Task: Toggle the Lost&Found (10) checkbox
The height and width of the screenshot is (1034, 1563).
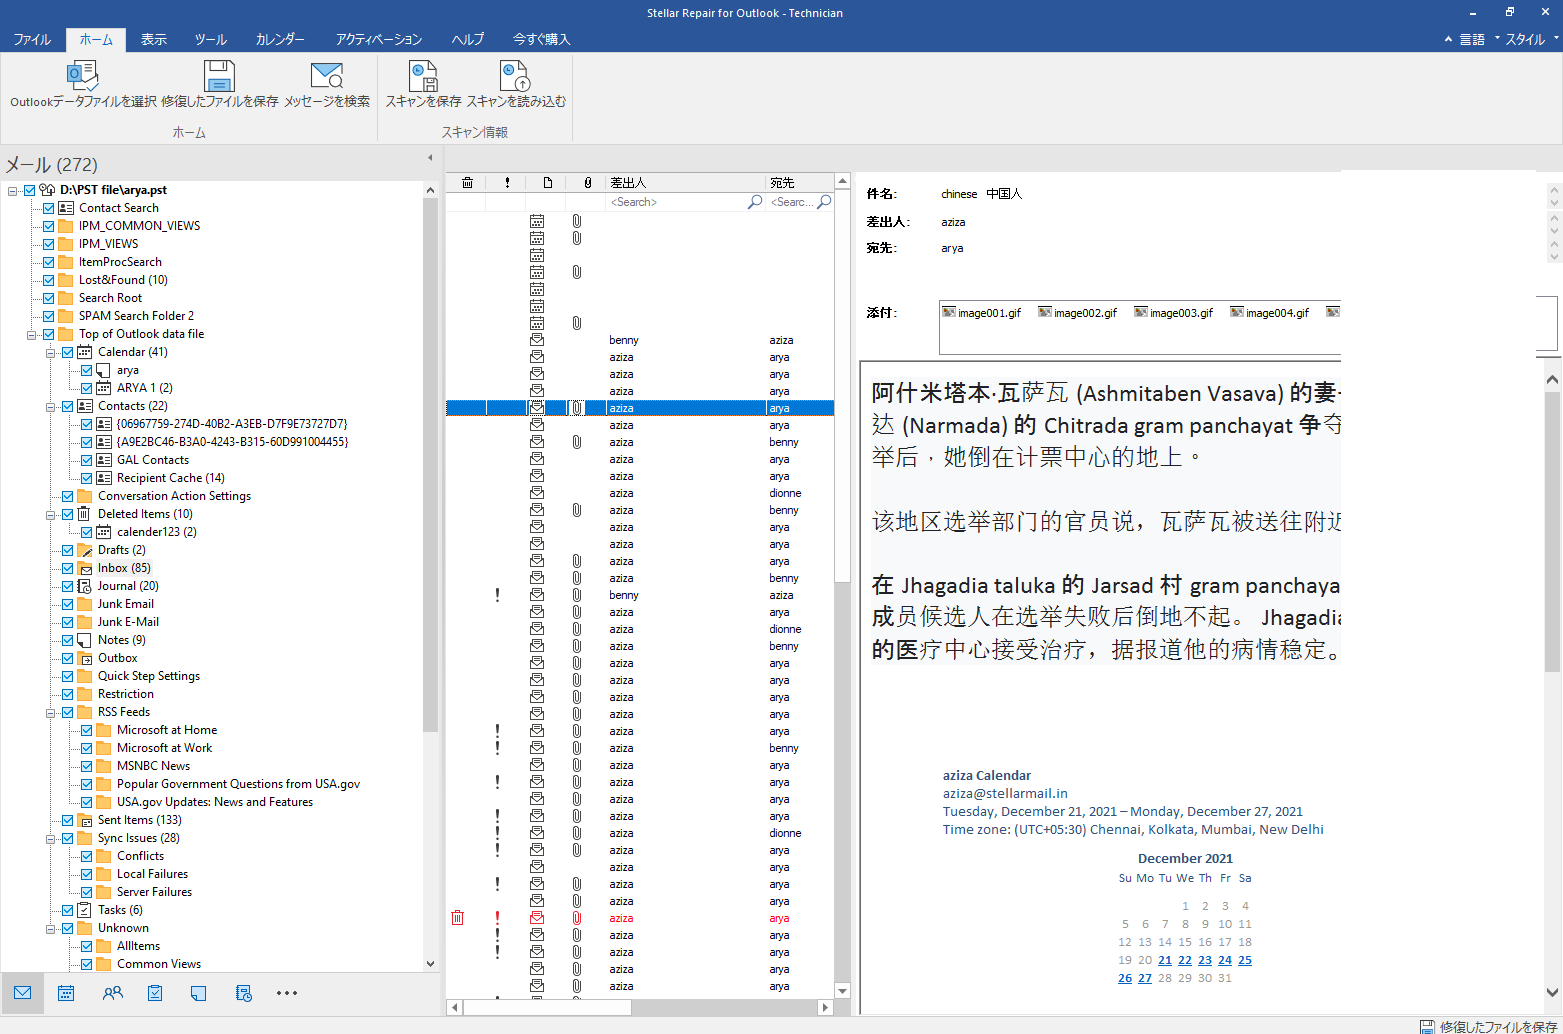Action: pyautogui.click(x=49, y=280)
